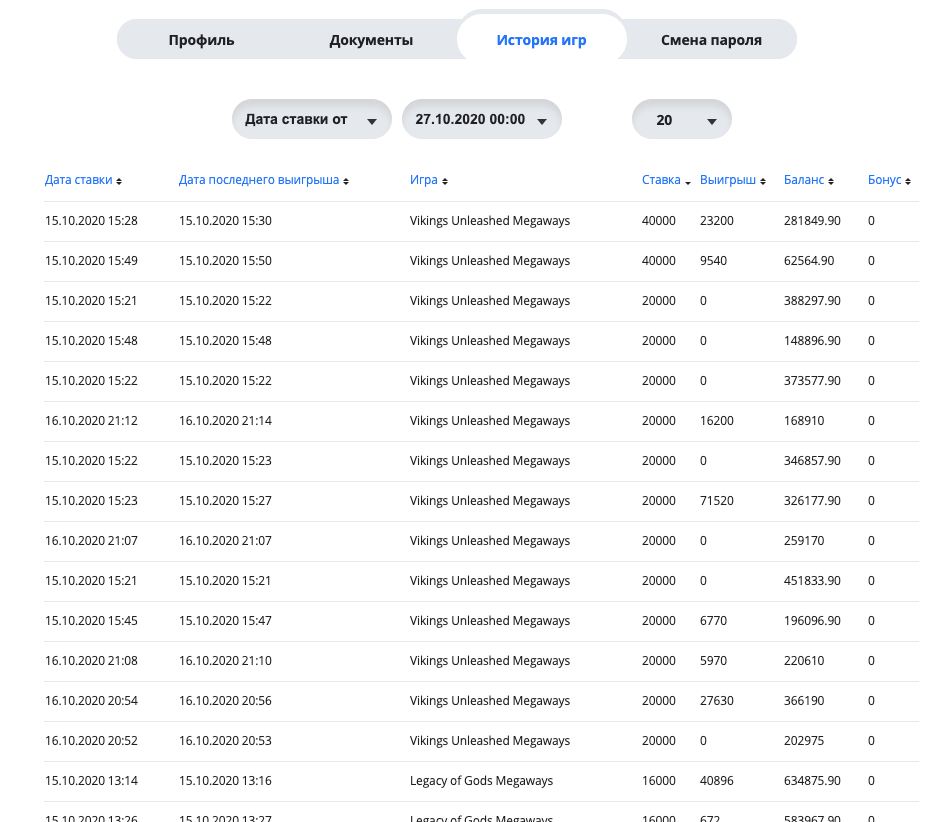Select the last win date 15.10.2020 15:50
The width and height of the screenshot is (937, 822).
(x=225, y=260)
